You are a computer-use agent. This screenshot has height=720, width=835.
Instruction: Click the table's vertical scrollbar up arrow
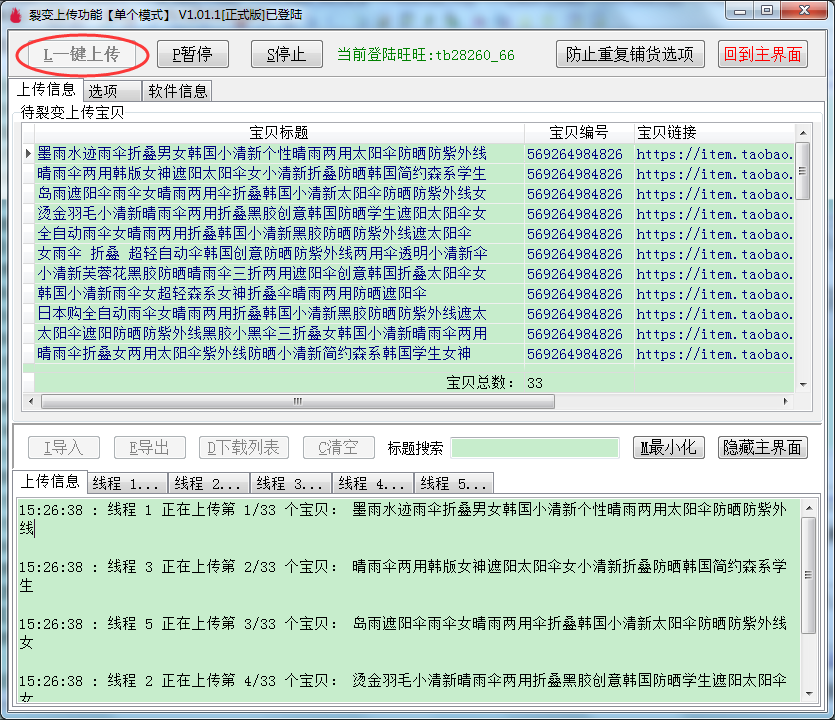[802, 132]
